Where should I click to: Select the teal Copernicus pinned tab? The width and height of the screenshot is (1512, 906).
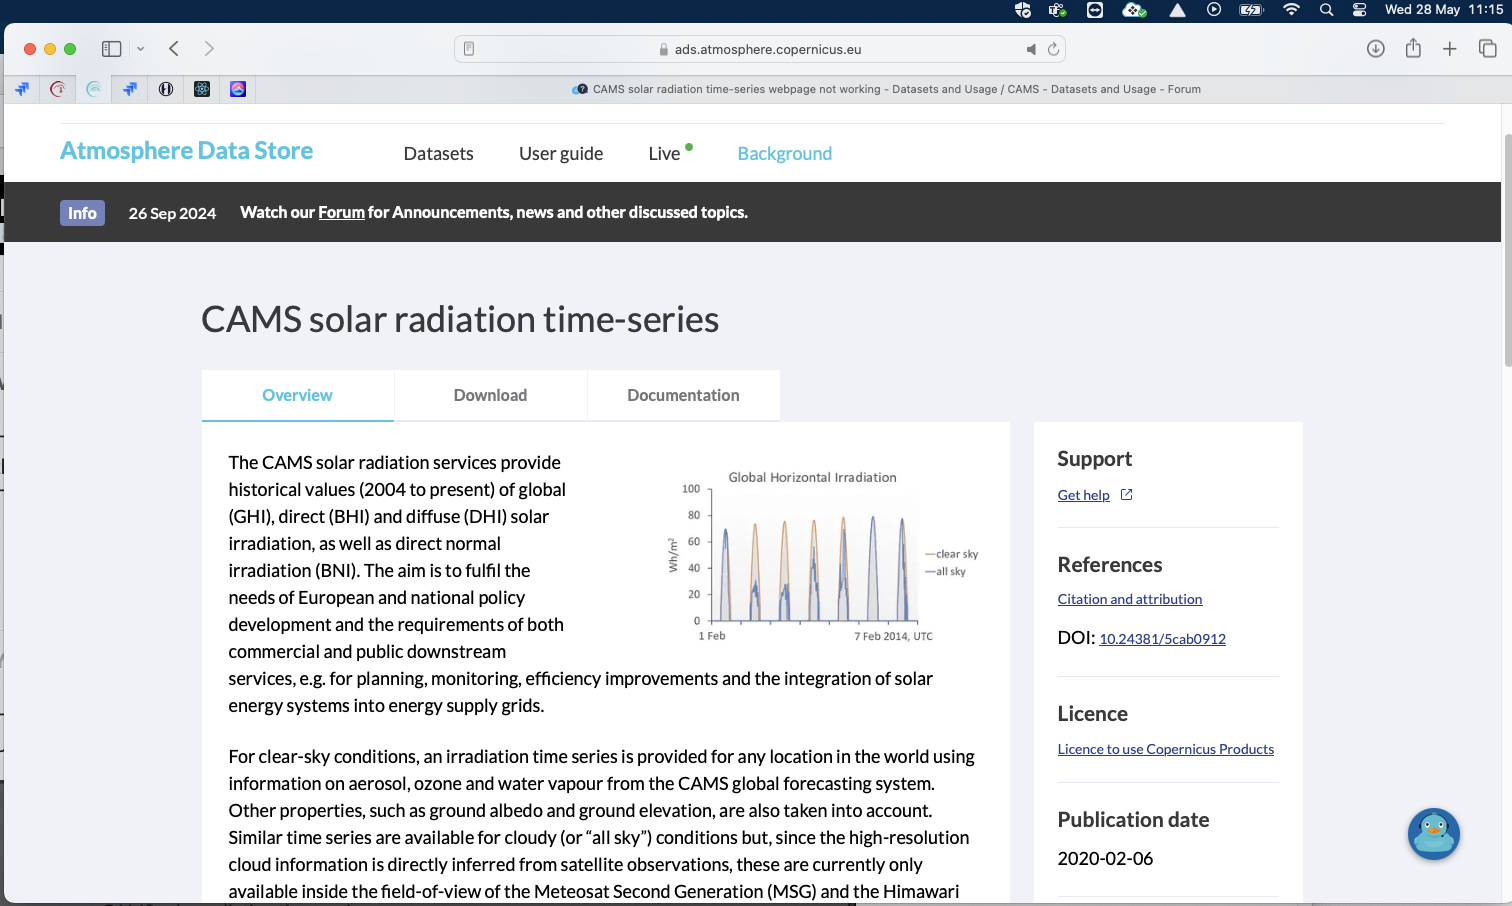(x=94, y=89)
